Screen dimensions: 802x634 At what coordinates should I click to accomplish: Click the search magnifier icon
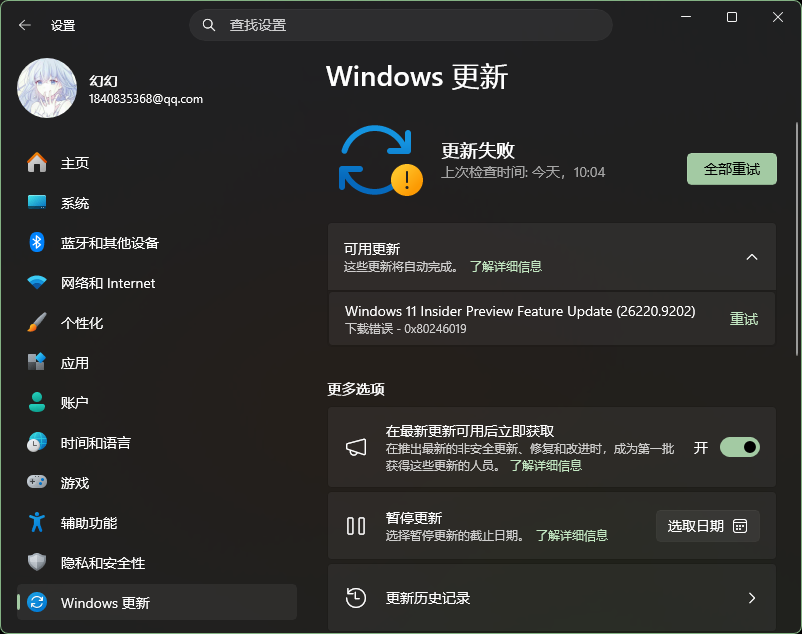(209, 25)
